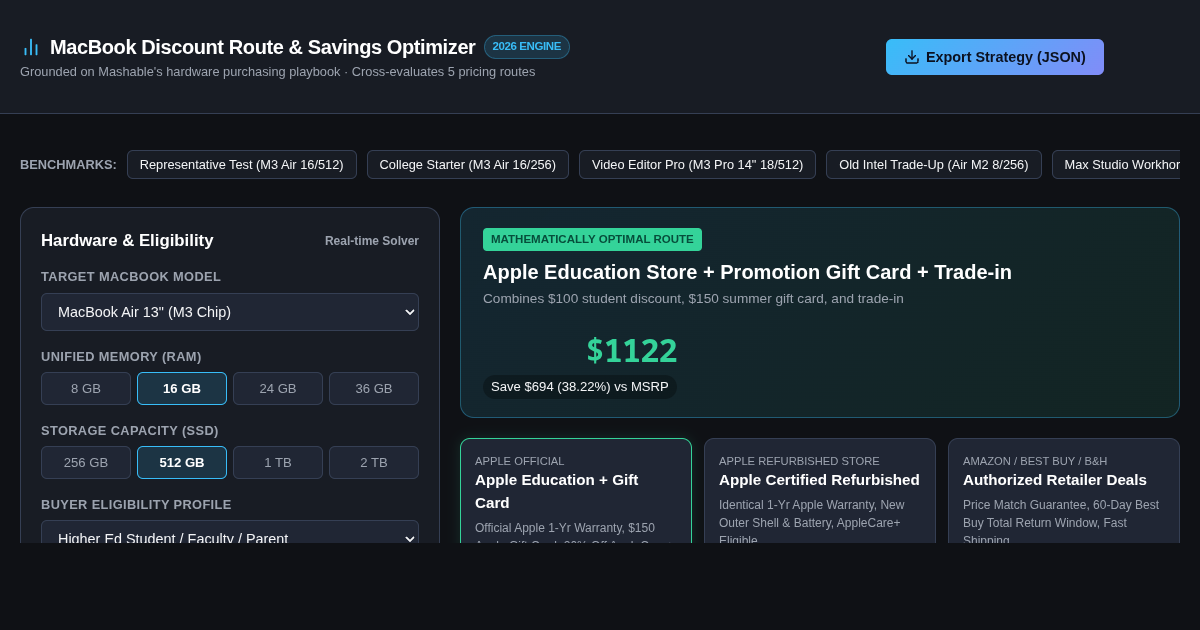The height and width of the screenshot is (630, 1200).
Task: Choose 1 TB storage capacity
Action: pos(278,463)
